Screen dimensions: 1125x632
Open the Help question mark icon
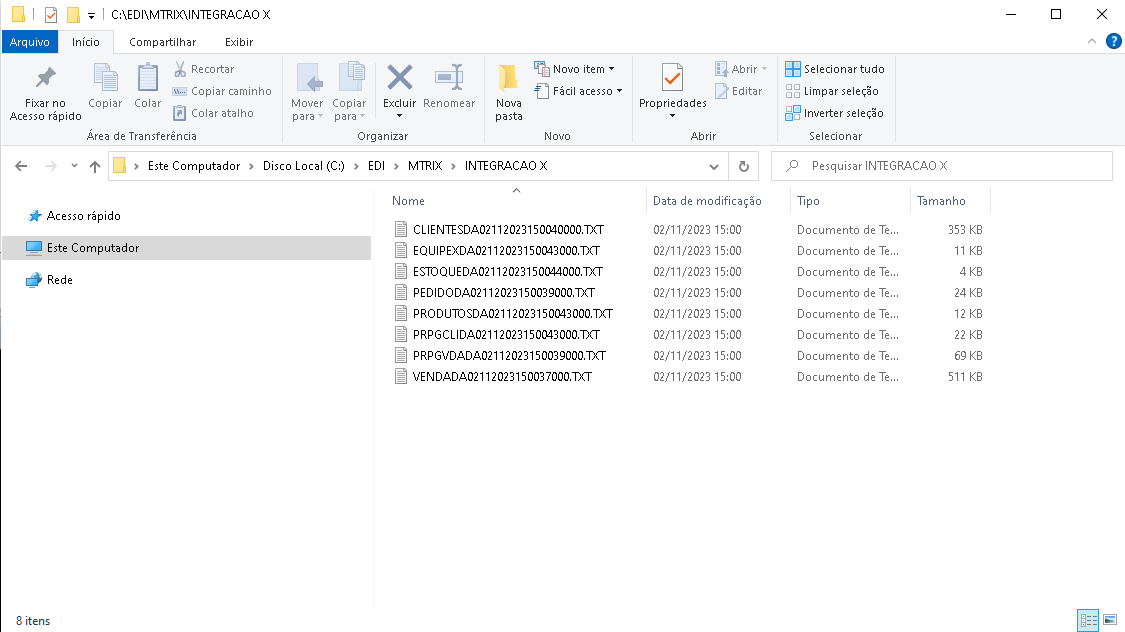(x=1112, y=41)
